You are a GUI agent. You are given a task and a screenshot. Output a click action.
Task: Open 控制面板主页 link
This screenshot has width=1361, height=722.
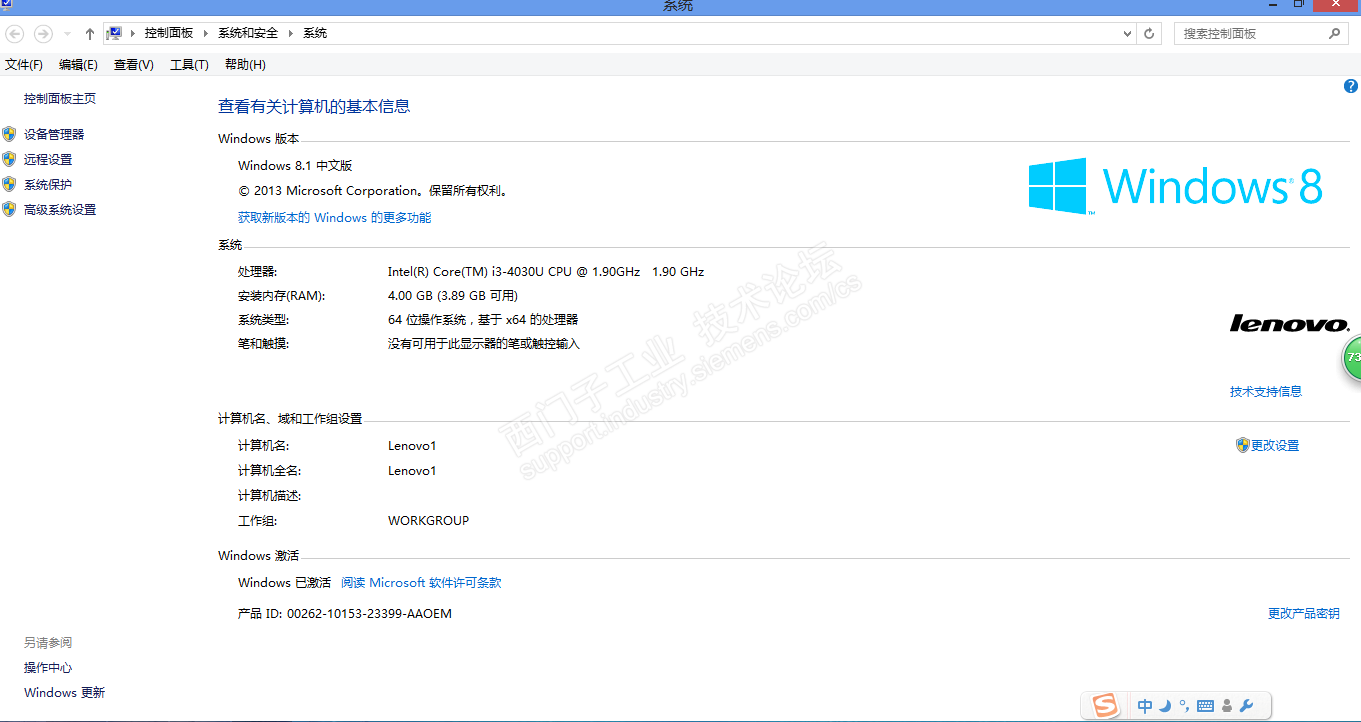point(60,98)
